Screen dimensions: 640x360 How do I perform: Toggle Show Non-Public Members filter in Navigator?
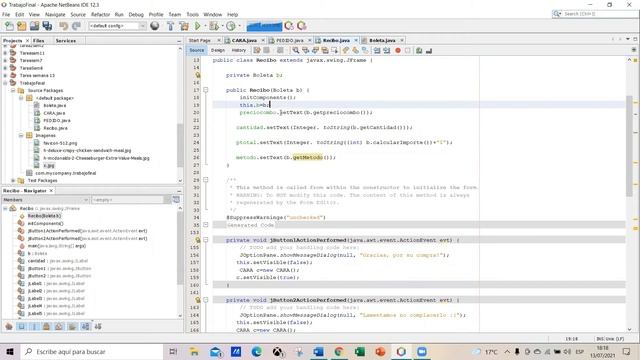(47, 327)
